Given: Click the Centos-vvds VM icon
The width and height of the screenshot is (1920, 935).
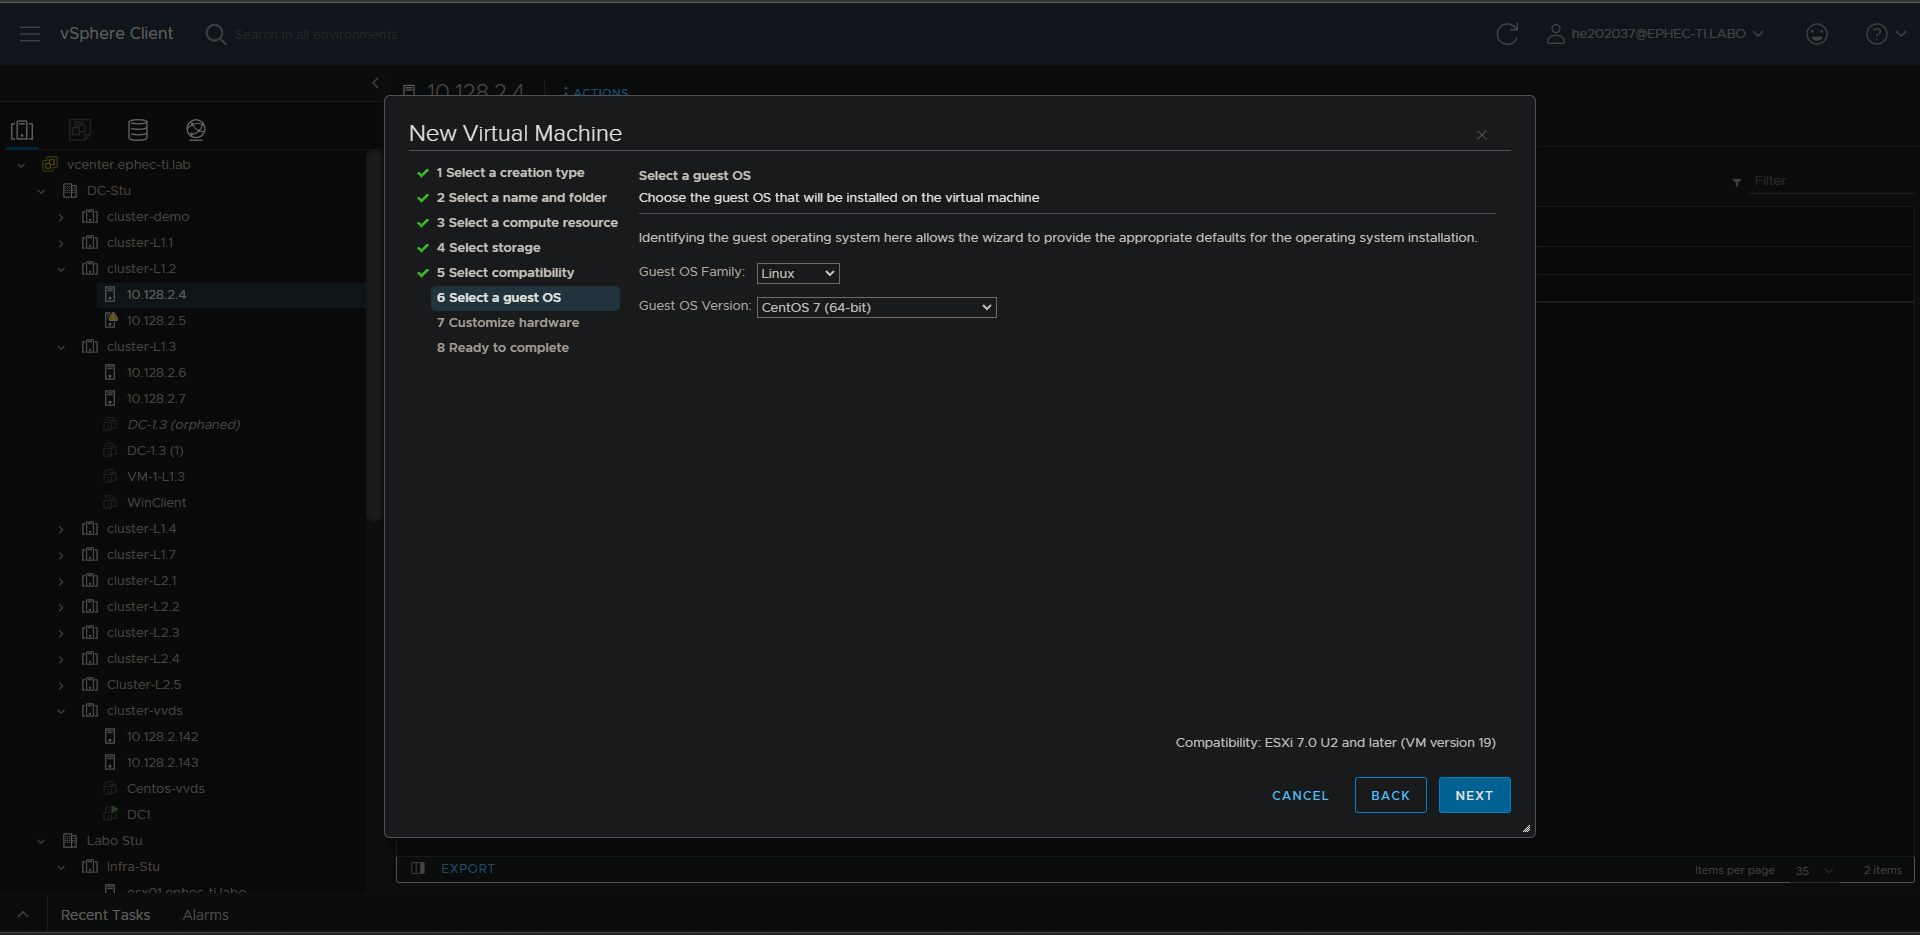Looking at the screenshot, I should pos(110,788).
